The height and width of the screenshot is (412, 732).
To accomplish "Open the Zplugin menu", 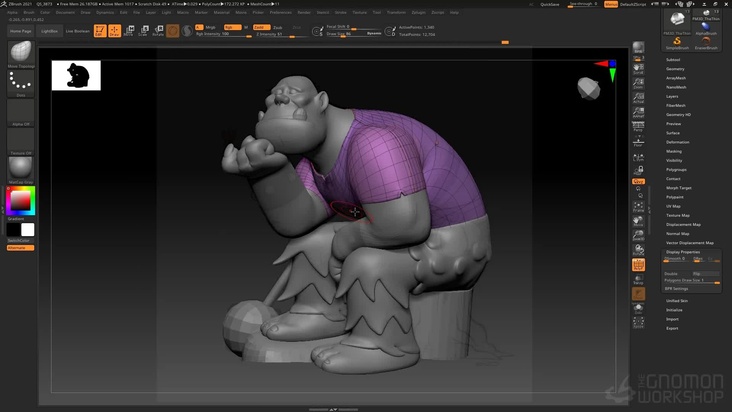I will pos(418,13).
